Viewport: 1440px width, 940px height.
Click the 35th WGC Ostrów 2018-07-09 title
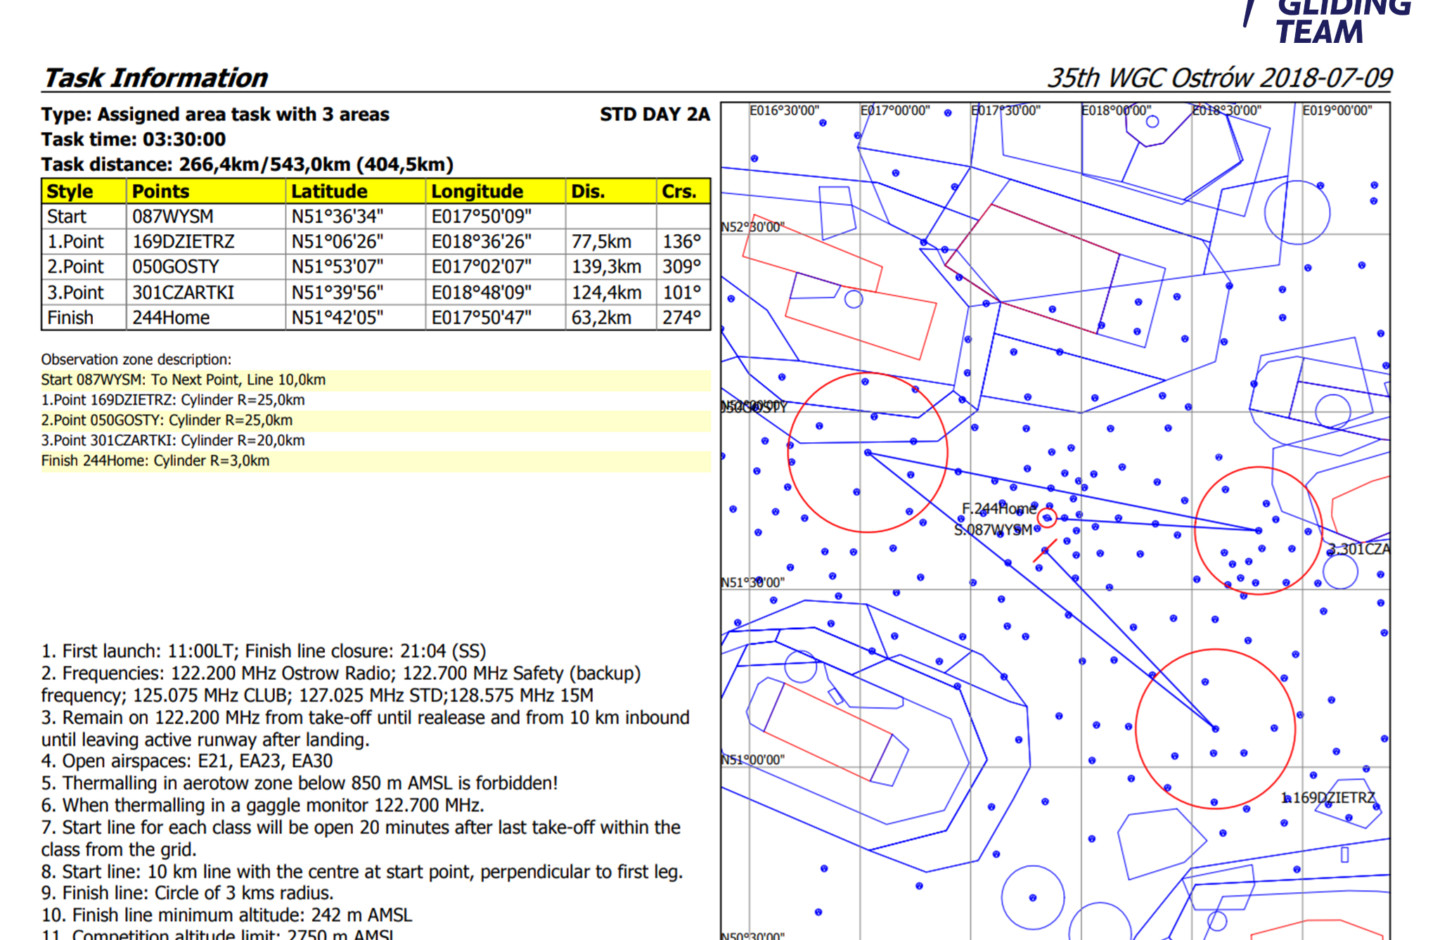1219,78
